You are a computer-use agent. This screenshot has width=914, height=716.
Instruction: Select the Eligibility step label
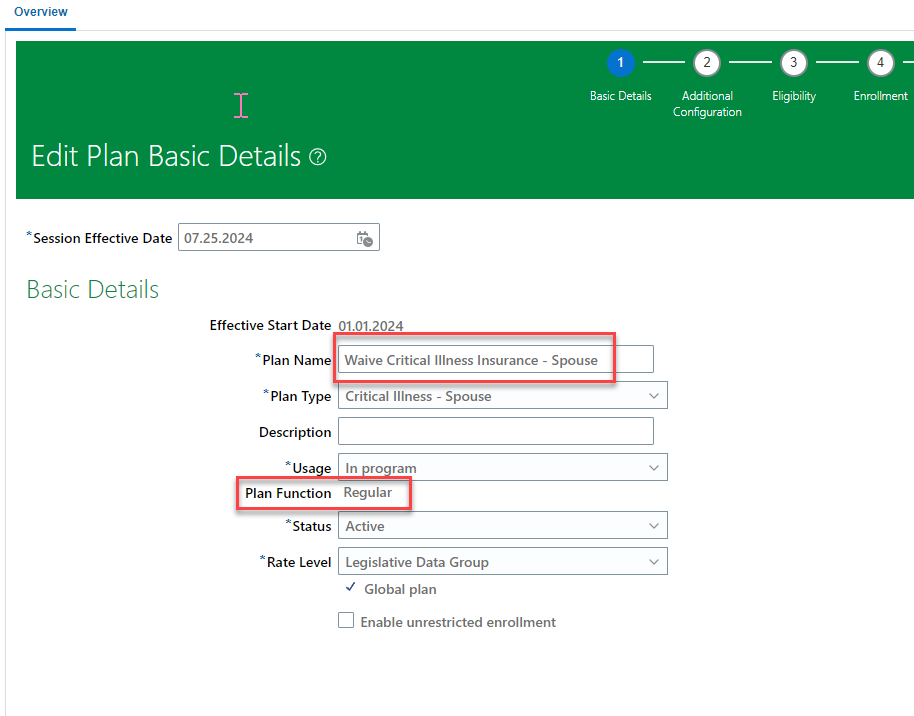pos(794,95)
